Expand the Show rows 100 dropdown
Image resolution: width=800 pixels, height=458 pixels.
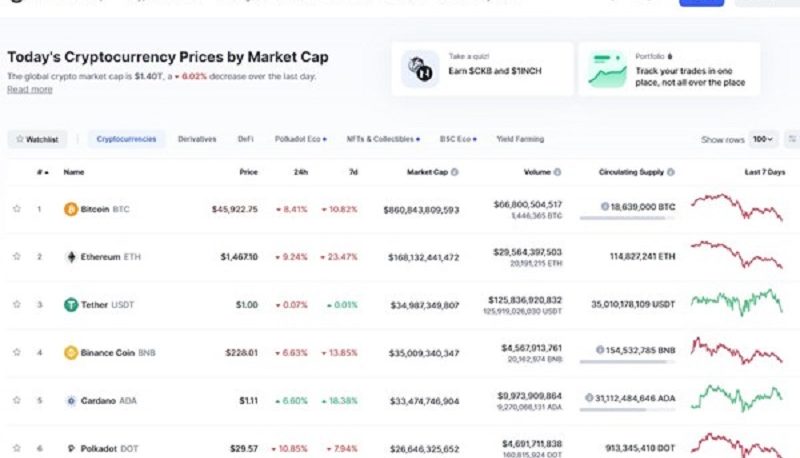763,139
